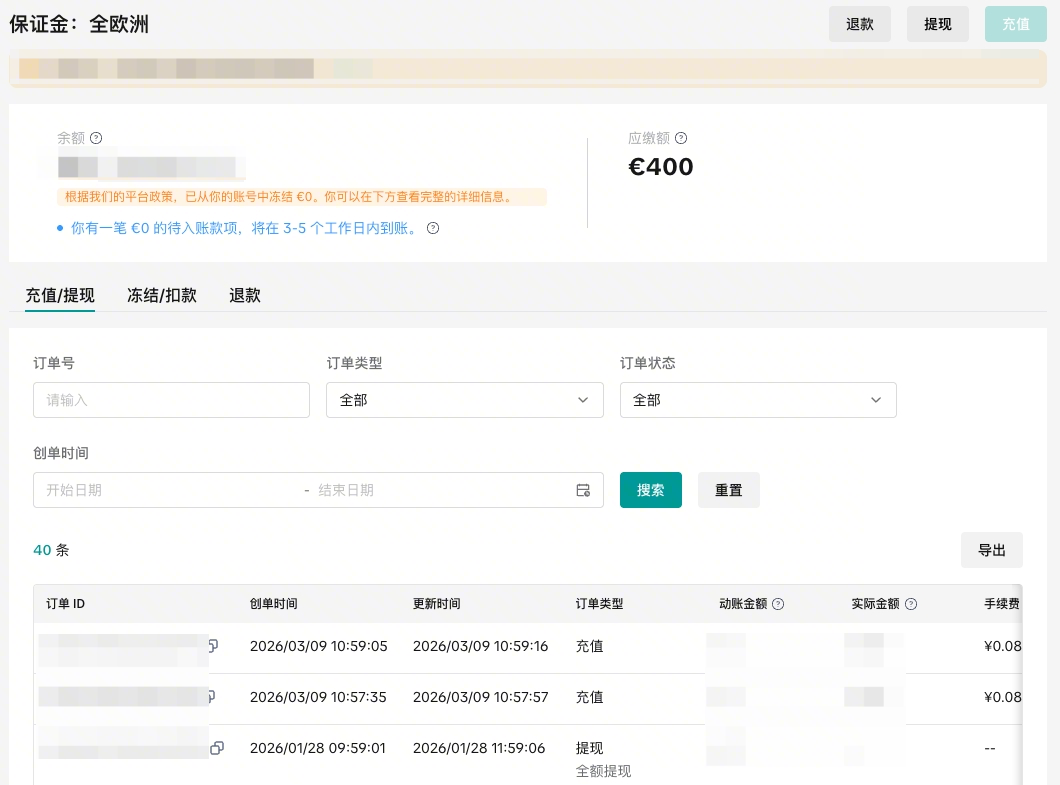Click the help icon beside 实际金额 column header
The width and height of the screenshot is (1060, 785).
[x=911, y=604]
